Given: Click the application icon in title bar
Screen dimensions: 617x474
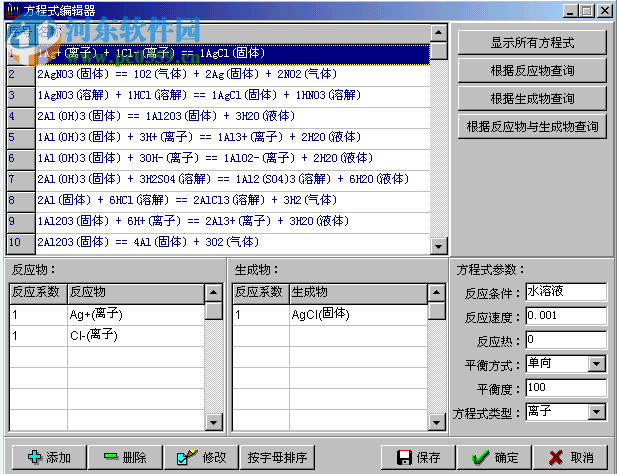Looking at the screenshot, I should coord(13,11).
